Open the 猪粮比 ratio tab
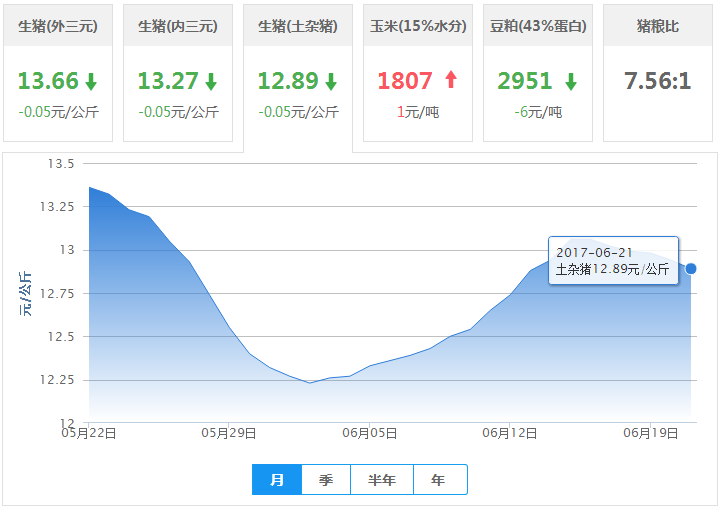Viewport: 723px width, 510px height. click(x=658, y=26)
